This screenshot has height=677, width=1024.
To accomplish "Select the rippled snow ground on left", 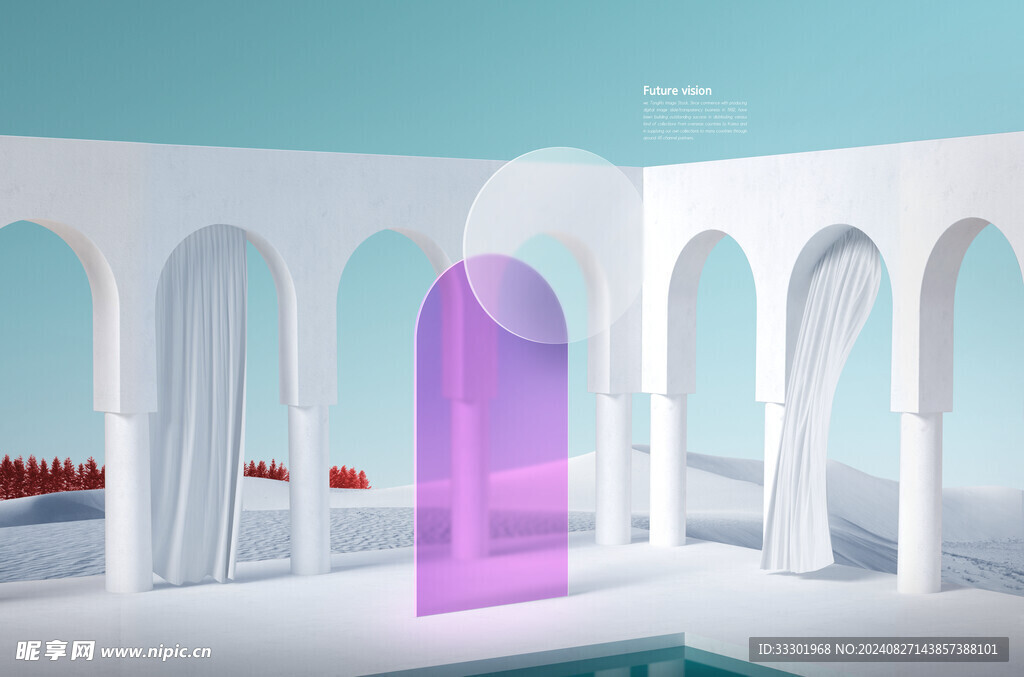I will click(60, 550).
